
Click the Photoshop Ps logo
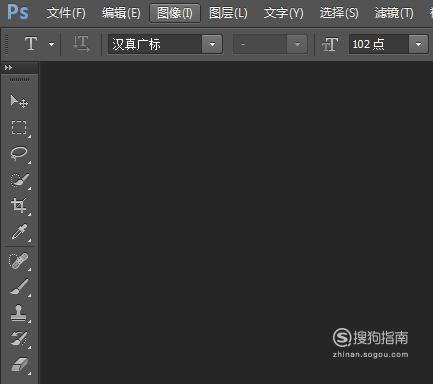click(x=18, y=12)
